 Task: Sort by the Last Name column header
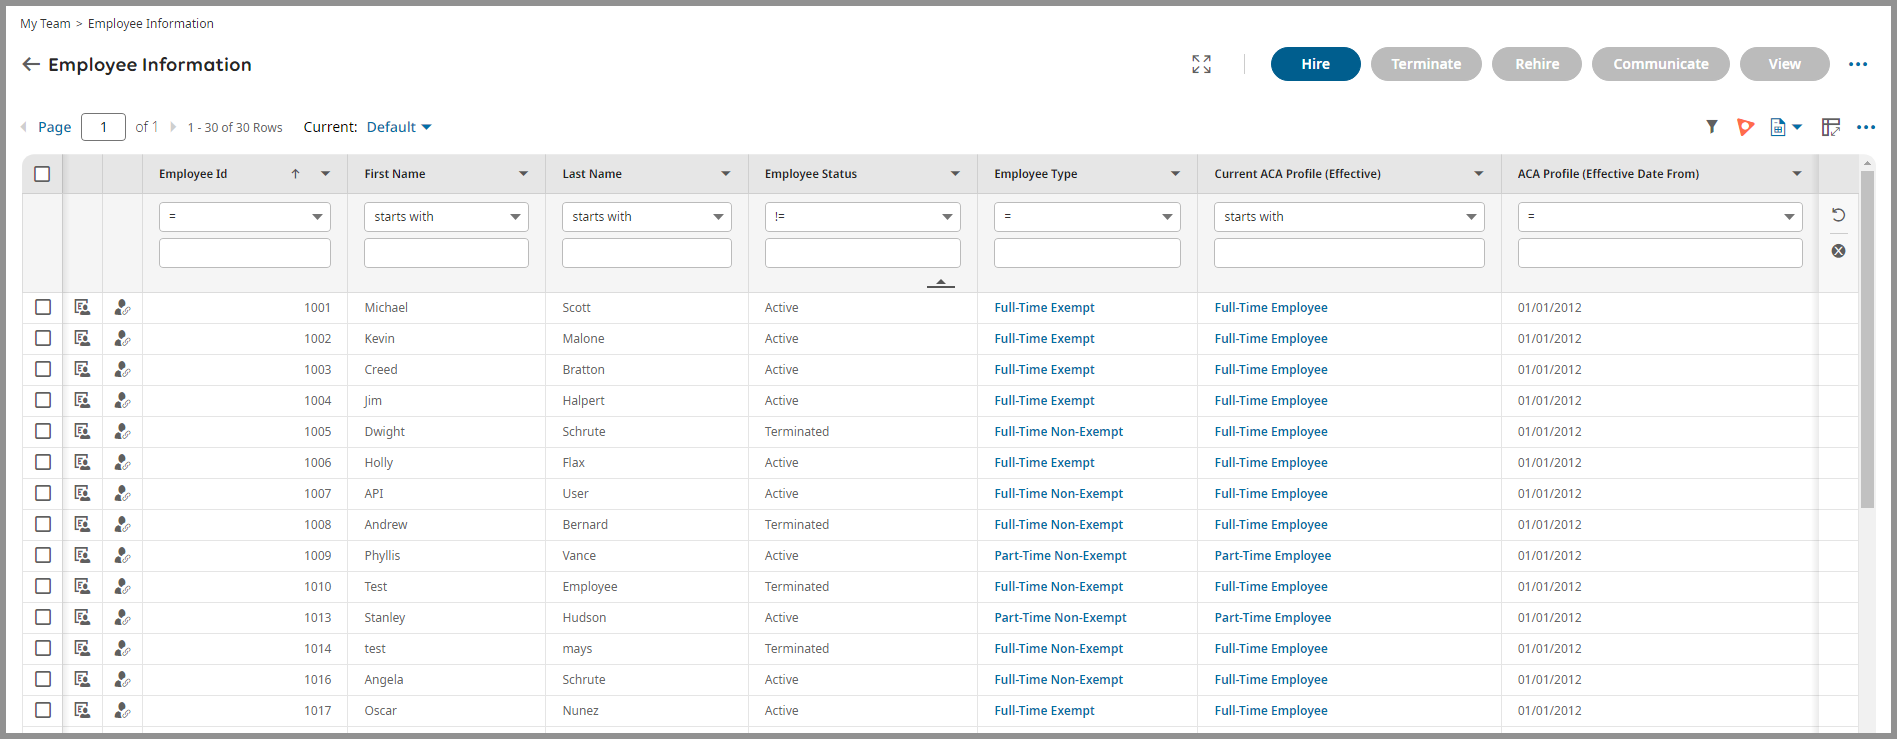[592, 174]
